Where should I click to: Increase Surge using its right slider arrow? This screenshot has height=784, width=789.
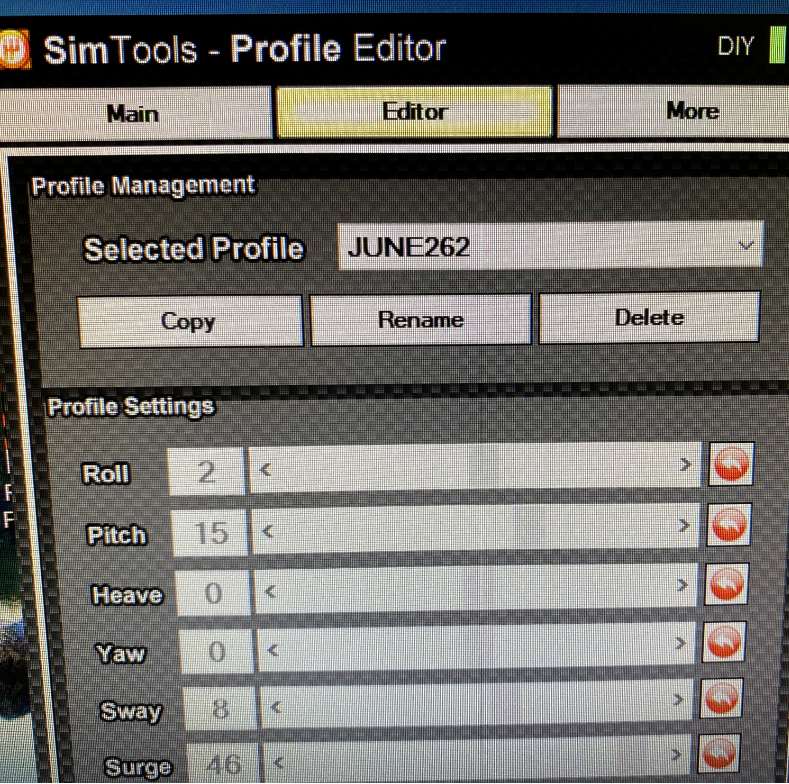676,754
